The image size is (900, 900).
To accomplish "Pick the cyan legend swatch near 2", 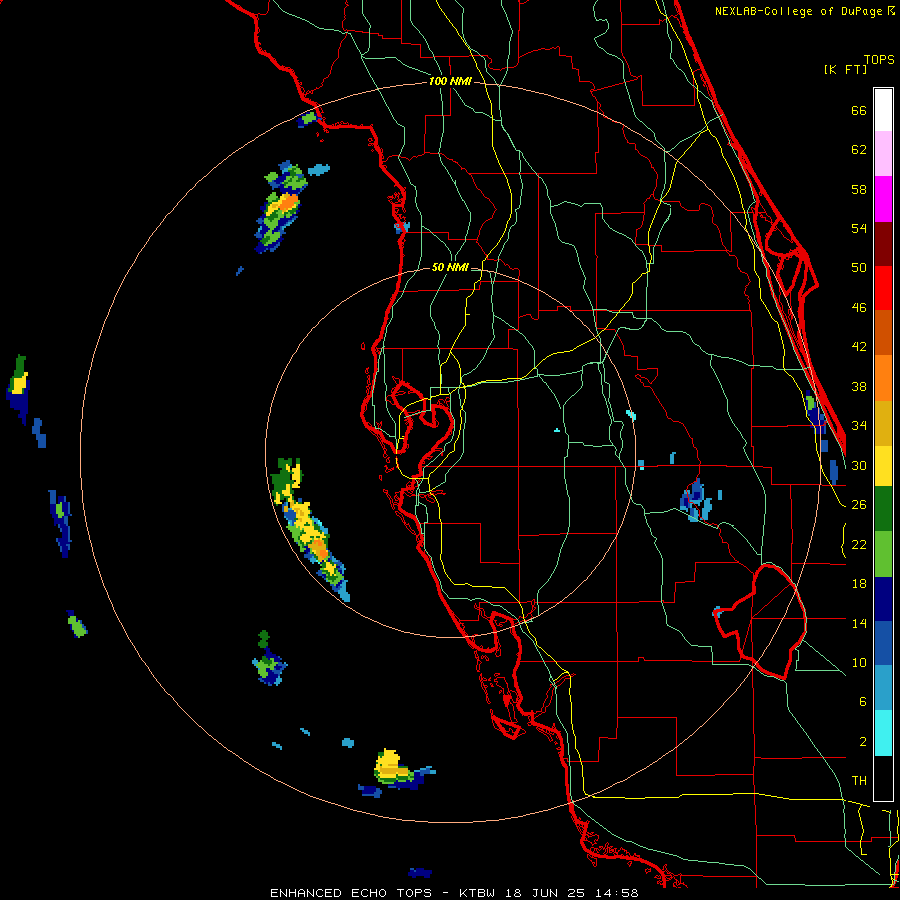I will click(883, 733).
